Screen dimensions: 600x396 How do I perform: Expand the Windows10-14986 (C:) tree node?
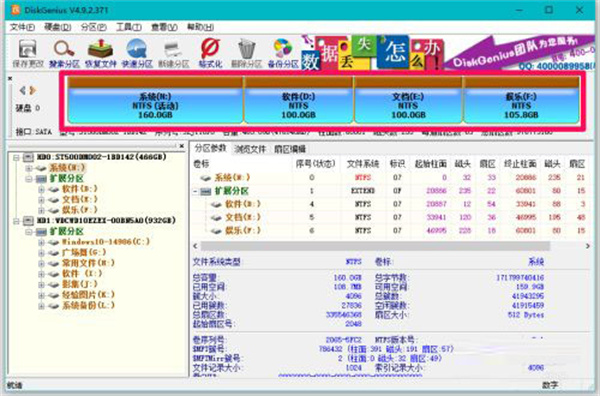(41, 242)
